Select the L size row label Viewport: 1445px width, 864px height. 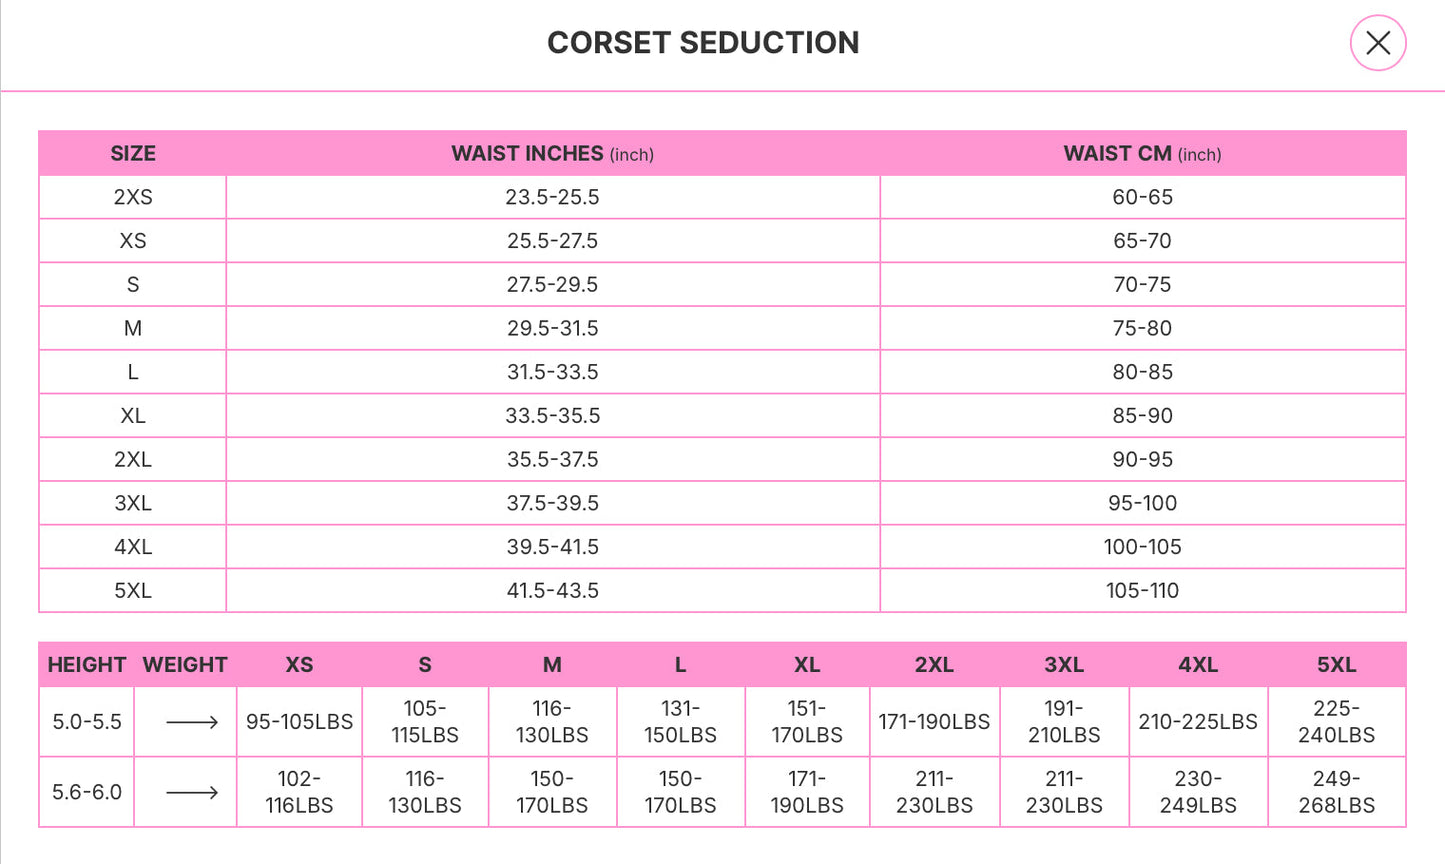pos(132,371)
